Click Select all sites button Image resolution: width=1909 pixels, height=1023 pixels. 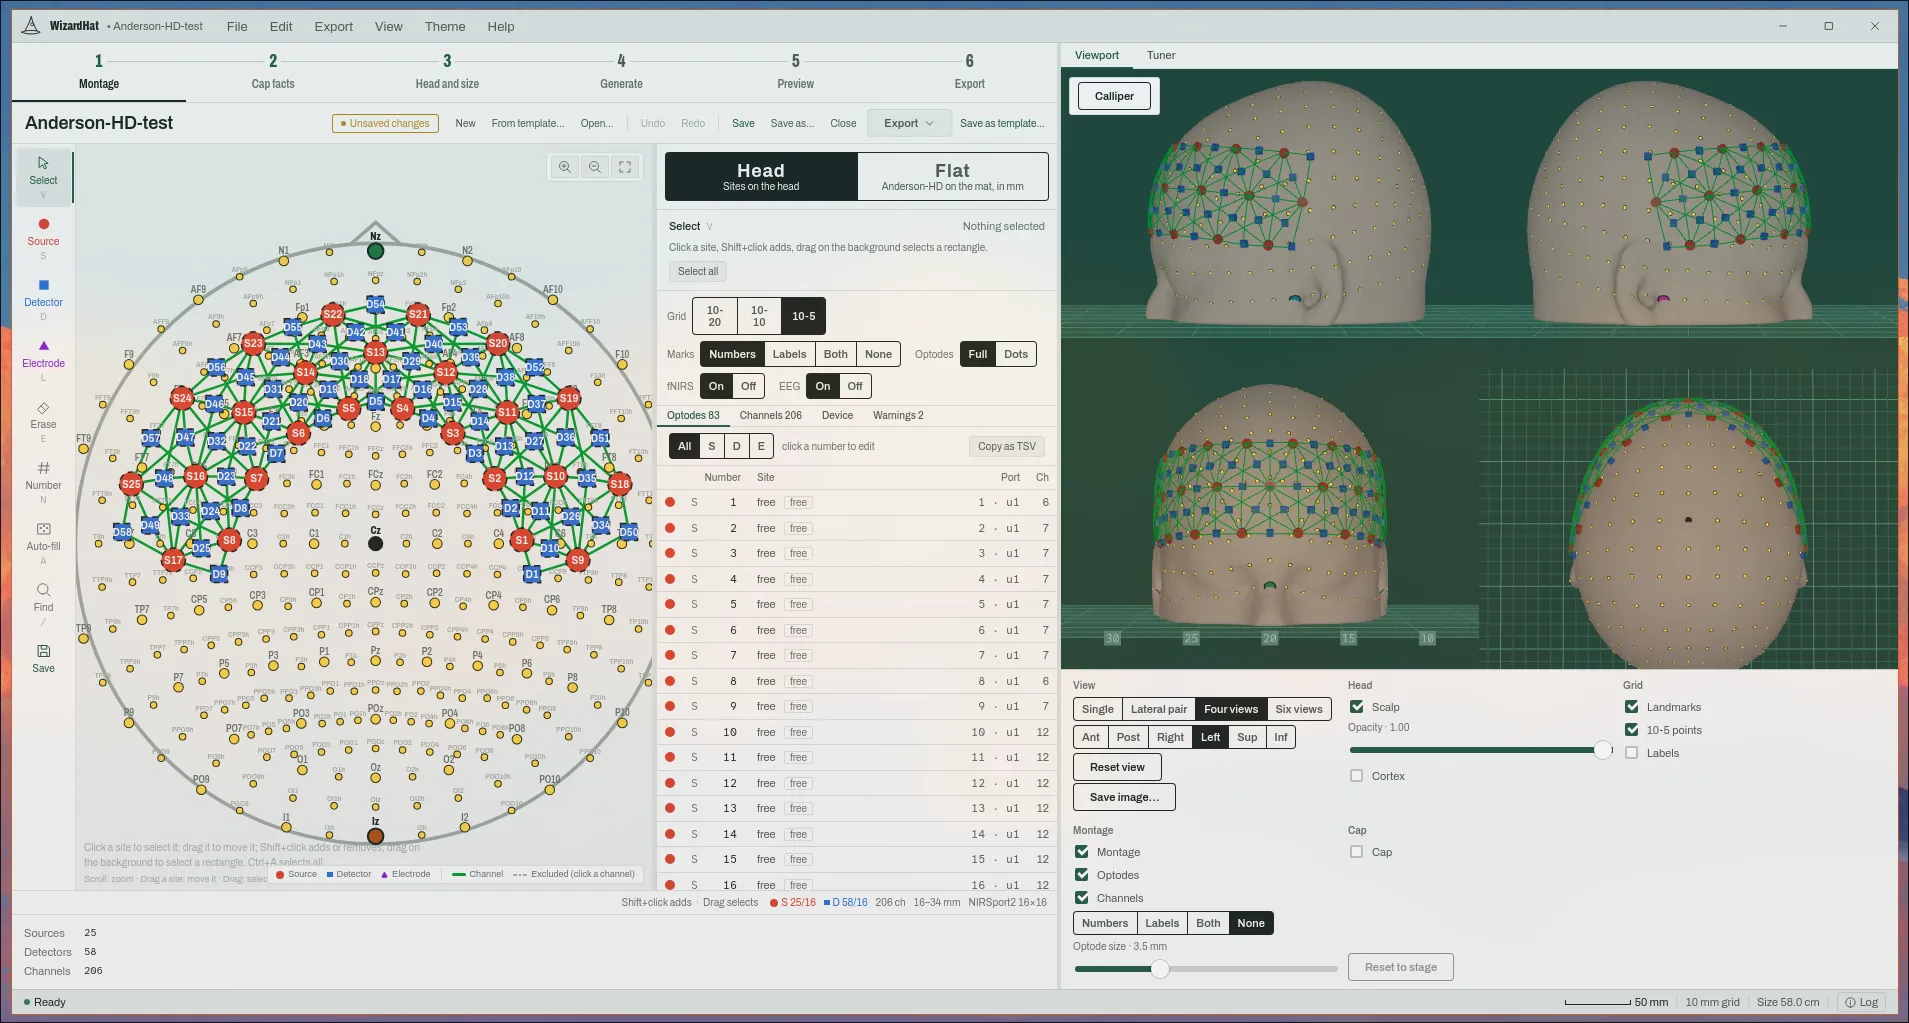click(x=697, y=271)
